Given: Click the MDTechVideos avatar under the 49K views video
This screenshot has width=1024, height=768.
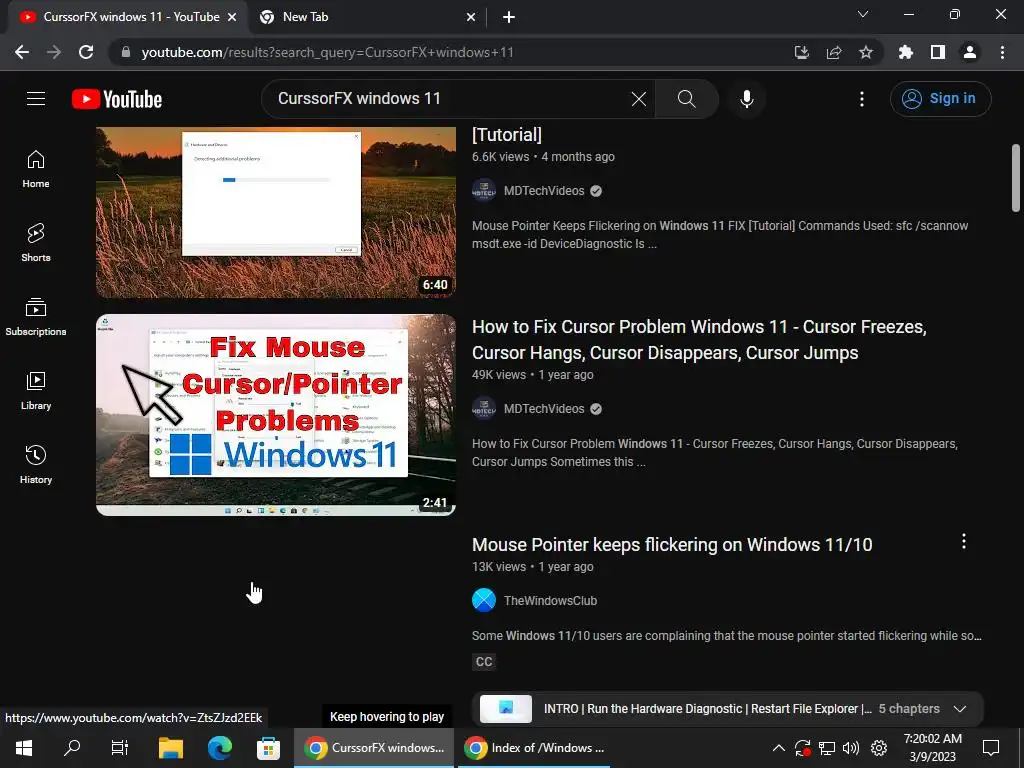Looking at the screenshot, I should [x=484, y=409].
